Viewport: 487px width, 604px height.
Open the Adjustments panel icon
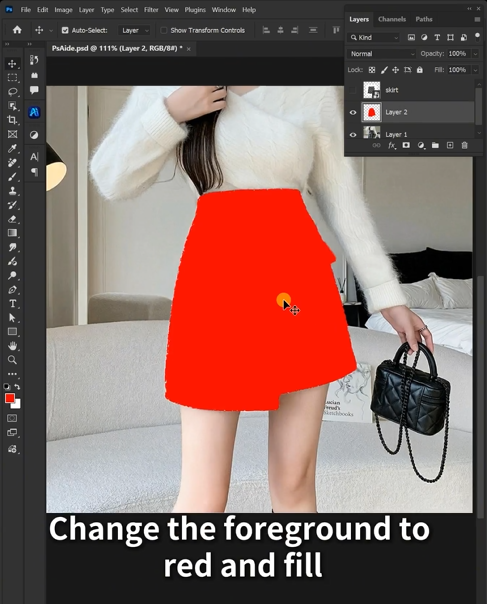(x=34, y=135)
